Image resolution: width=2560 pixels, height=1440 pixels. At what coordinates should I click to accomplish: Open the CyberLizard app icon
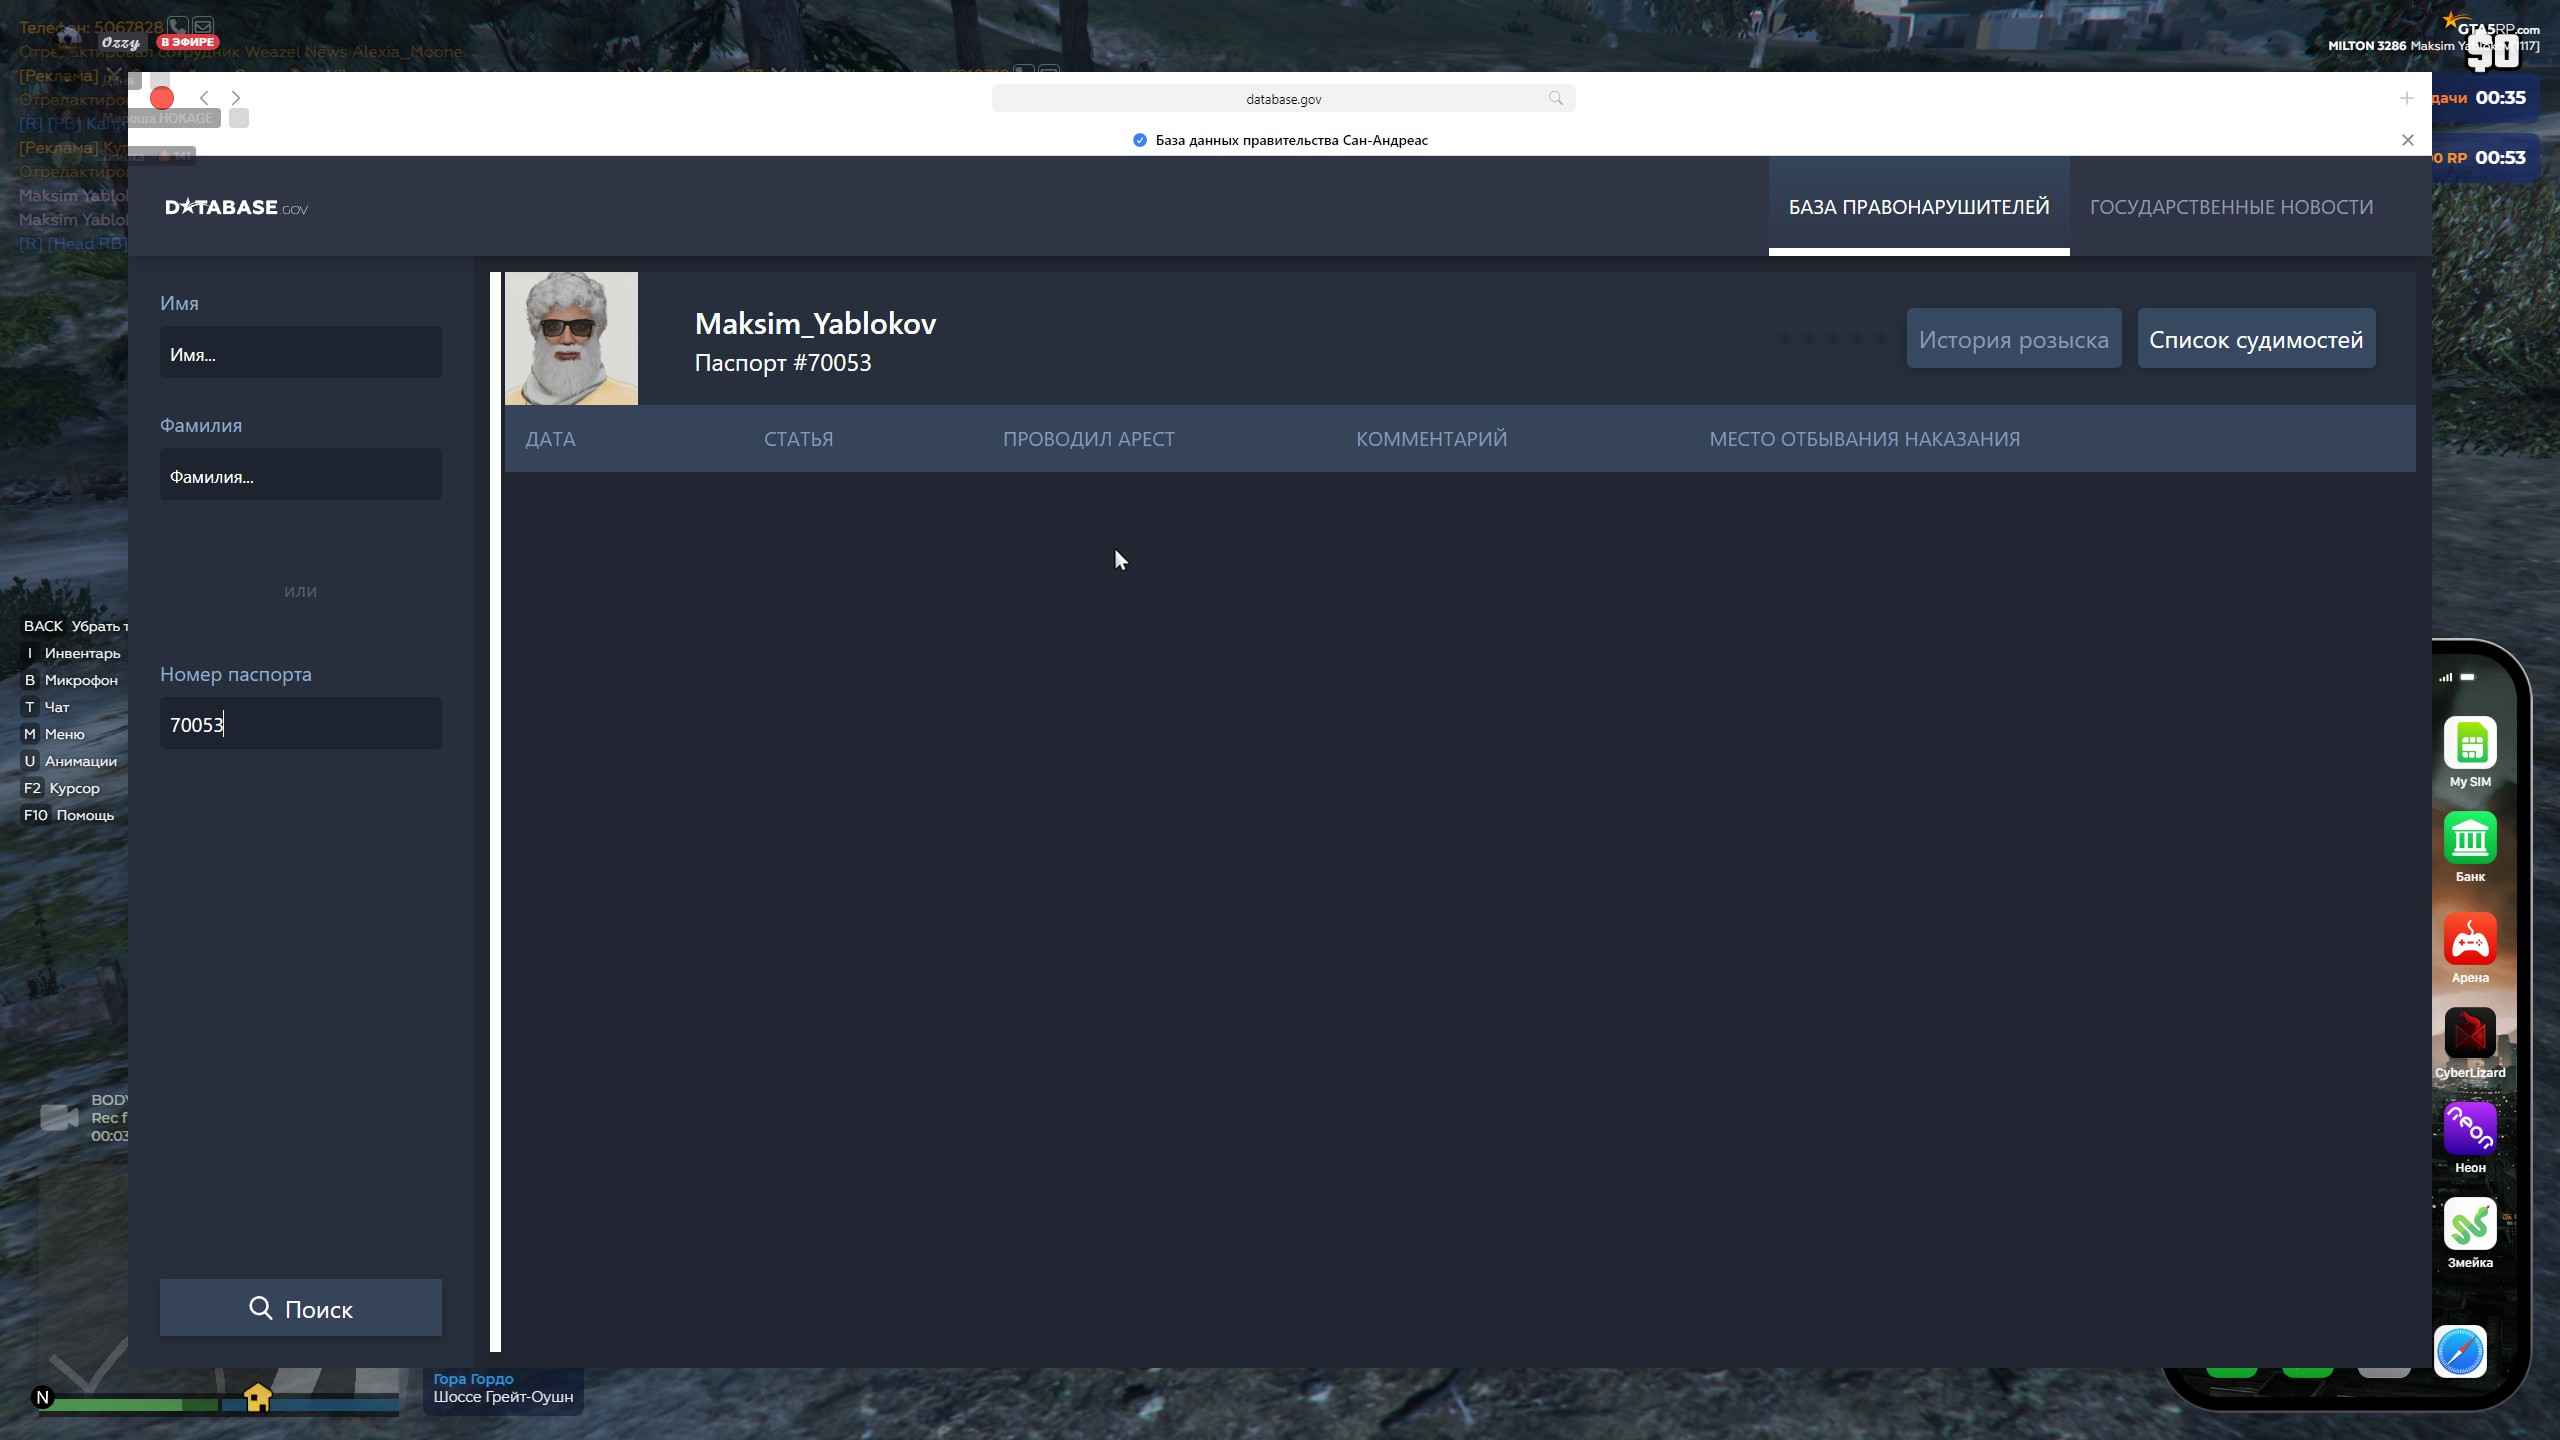2469,1033
